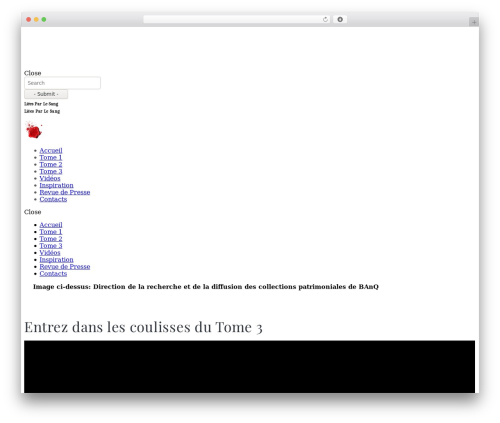Click second 'Liées Par Le Sang' title

[x=42, y=111]
